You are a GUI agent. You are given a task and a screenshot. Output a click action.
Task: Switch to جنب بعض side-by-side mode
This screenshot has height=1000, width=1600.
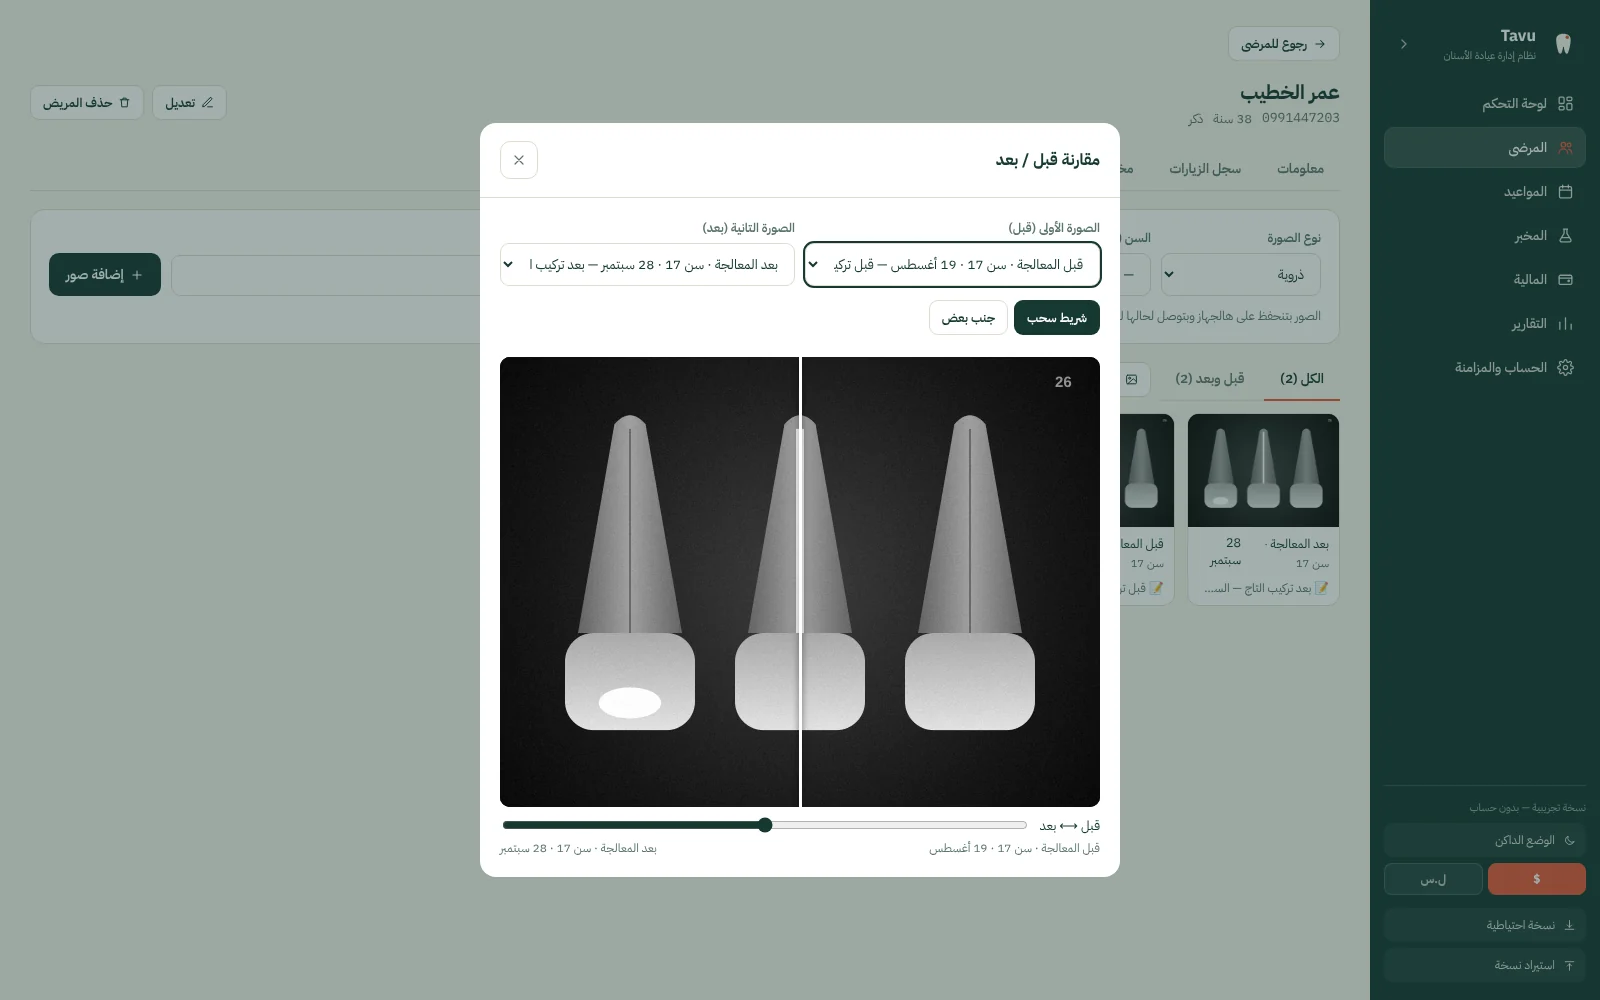[x=968, y=318]
